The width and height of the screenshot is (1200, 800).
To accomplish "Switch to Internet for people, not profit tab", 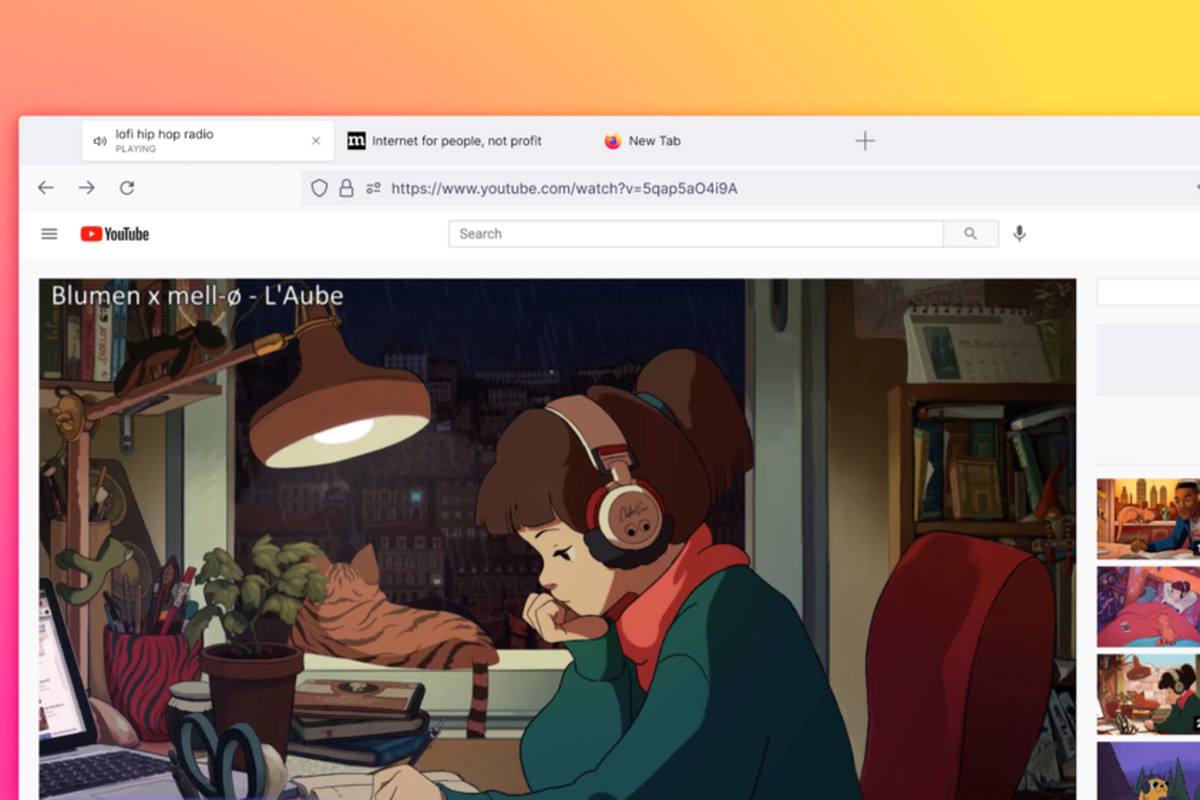I will (445, 141).
